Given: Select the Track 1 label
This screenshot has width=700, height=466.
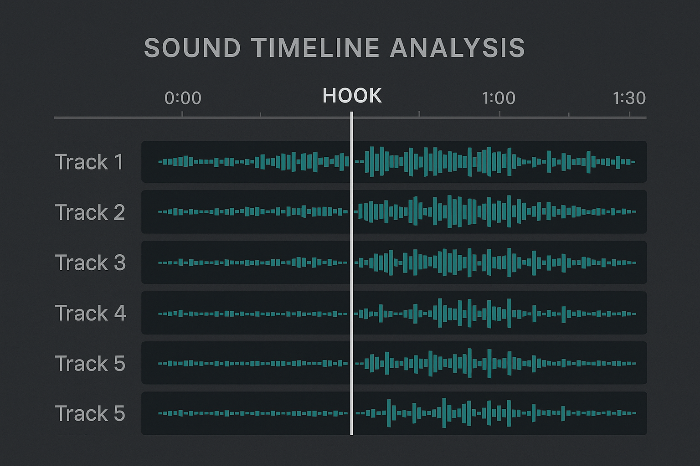Looking at the screenshot, I should point(89,162).
